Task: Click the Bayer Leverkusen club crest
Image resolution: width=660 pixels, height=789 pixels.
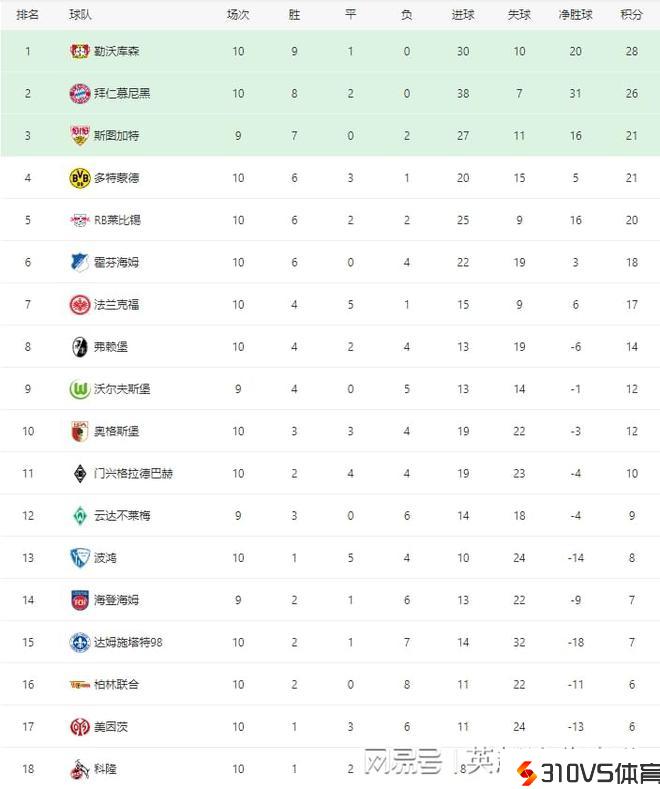Action: [x=80, y=51]
